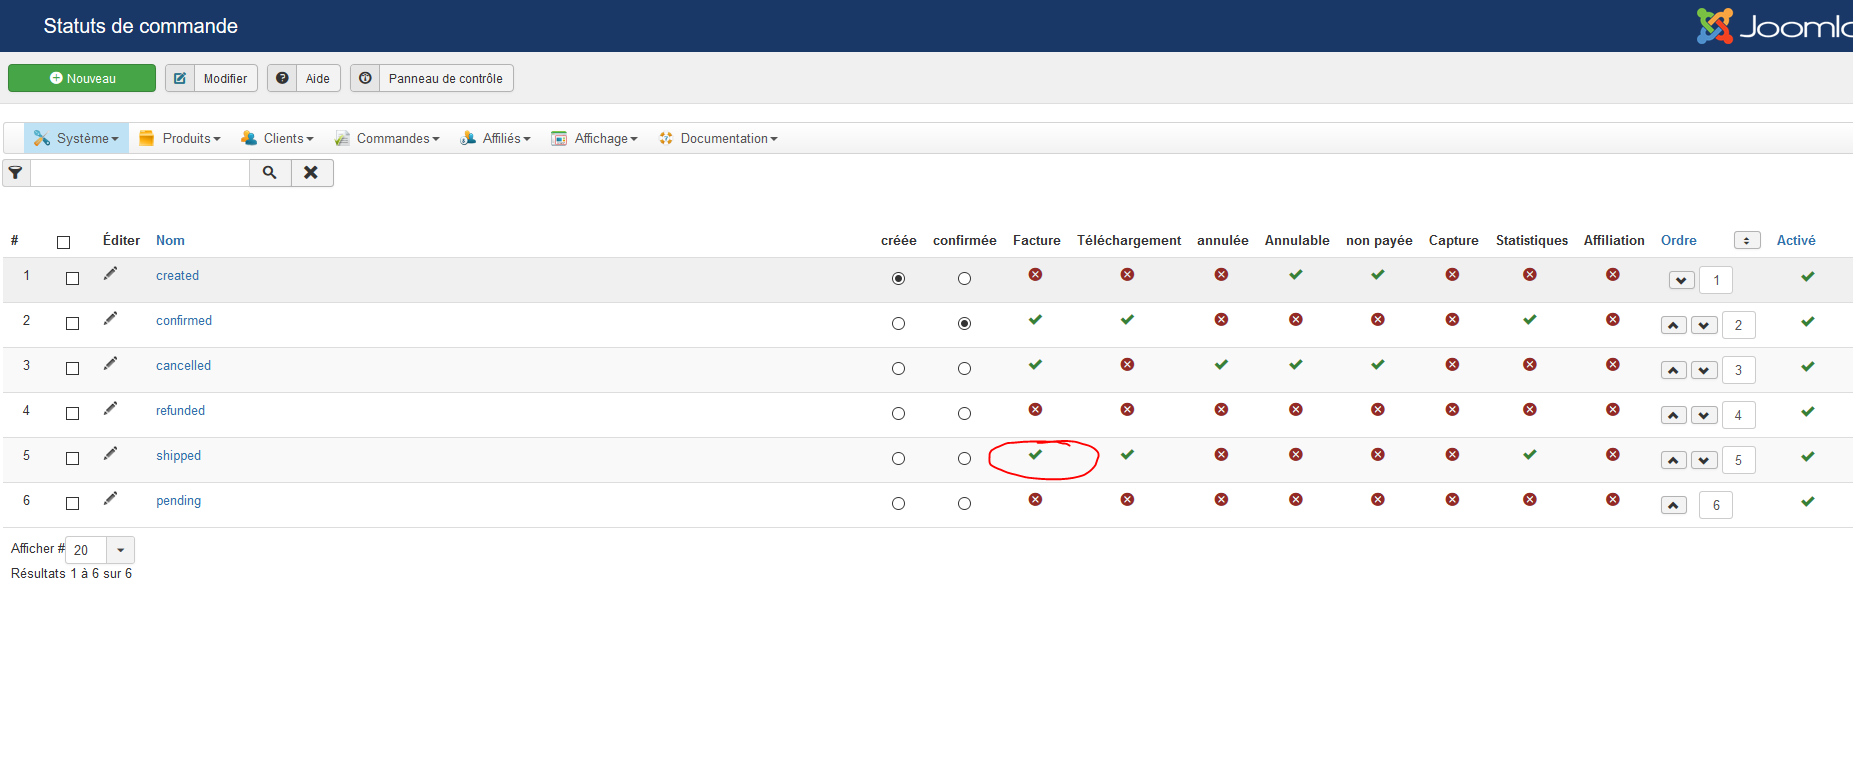Click the edit pencil for cancelled status
The image size is (1853, 769).
110,364
